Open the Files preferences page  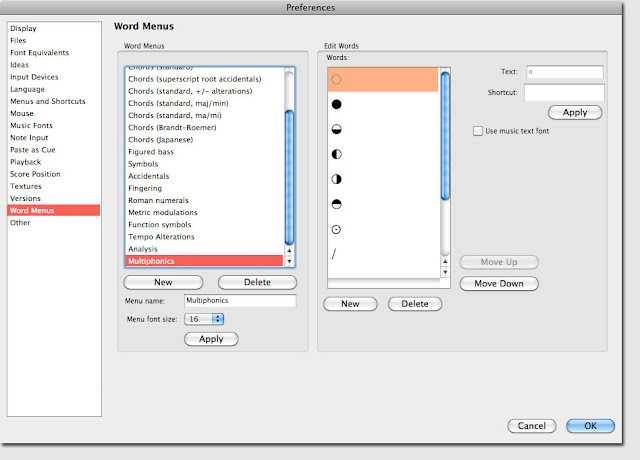point(18,40)
